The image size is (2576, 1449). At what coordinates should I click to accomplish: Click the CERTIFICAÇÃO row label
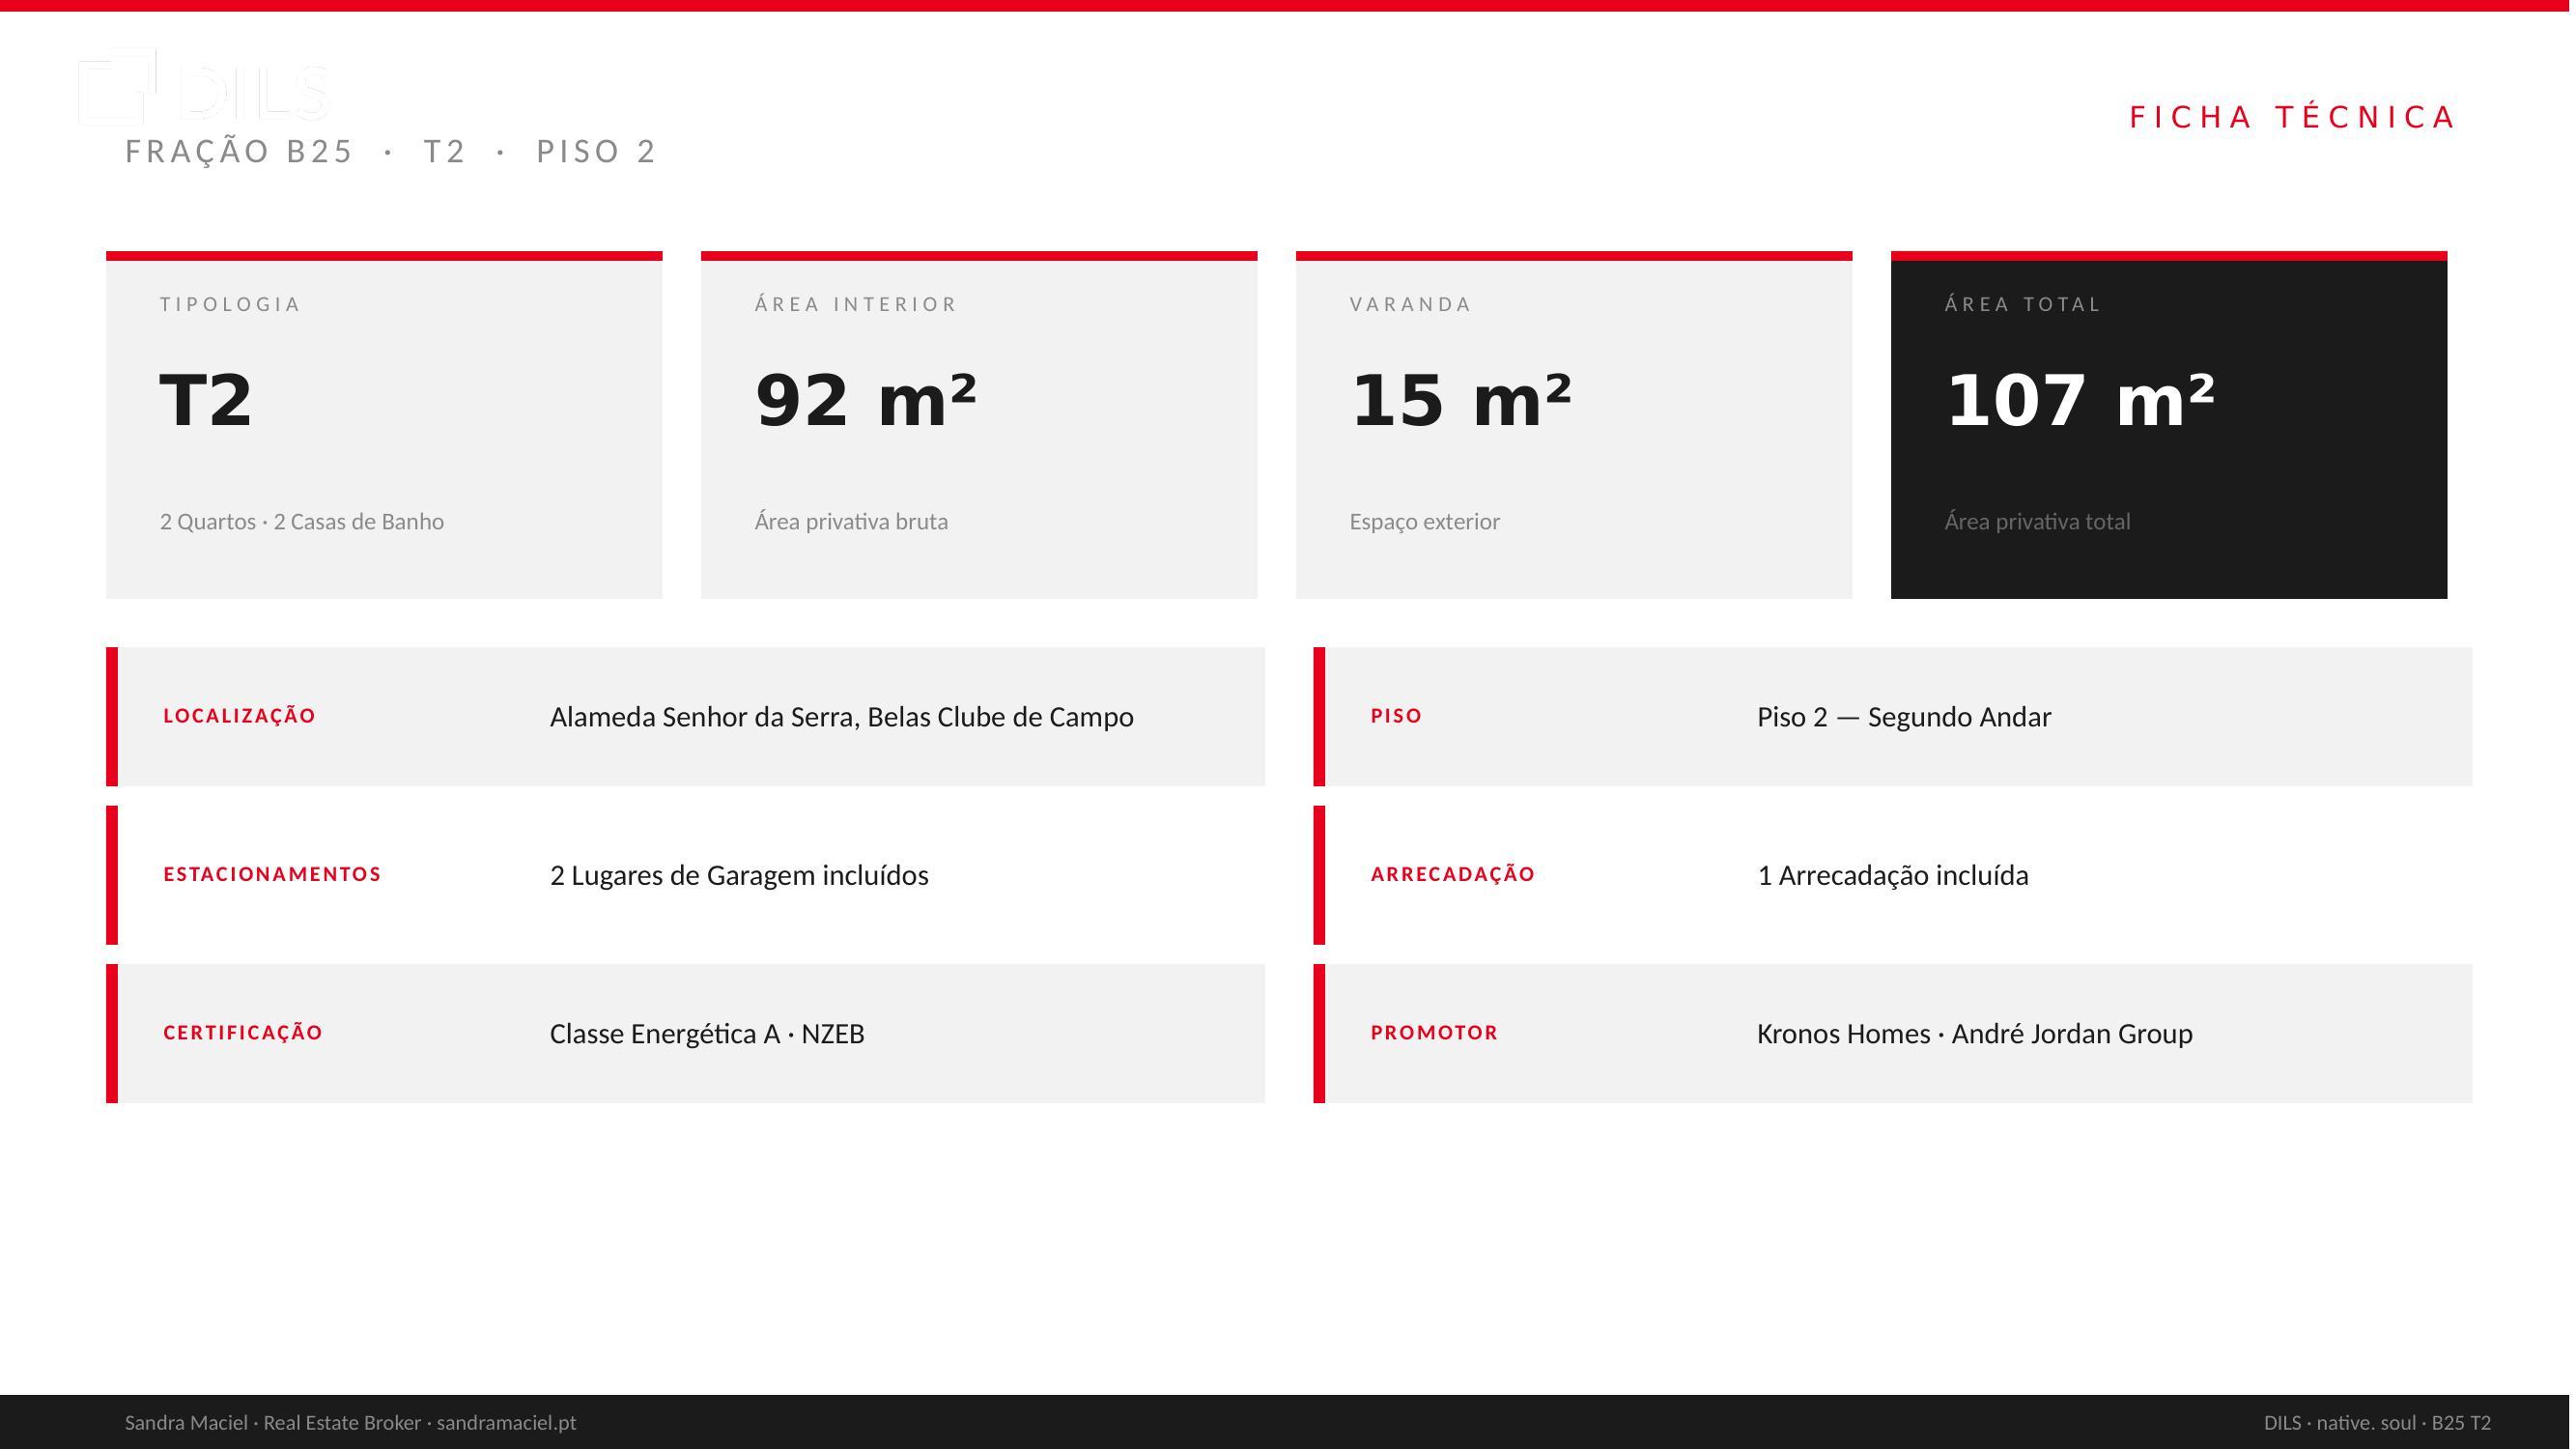(x=243, y=1032)
